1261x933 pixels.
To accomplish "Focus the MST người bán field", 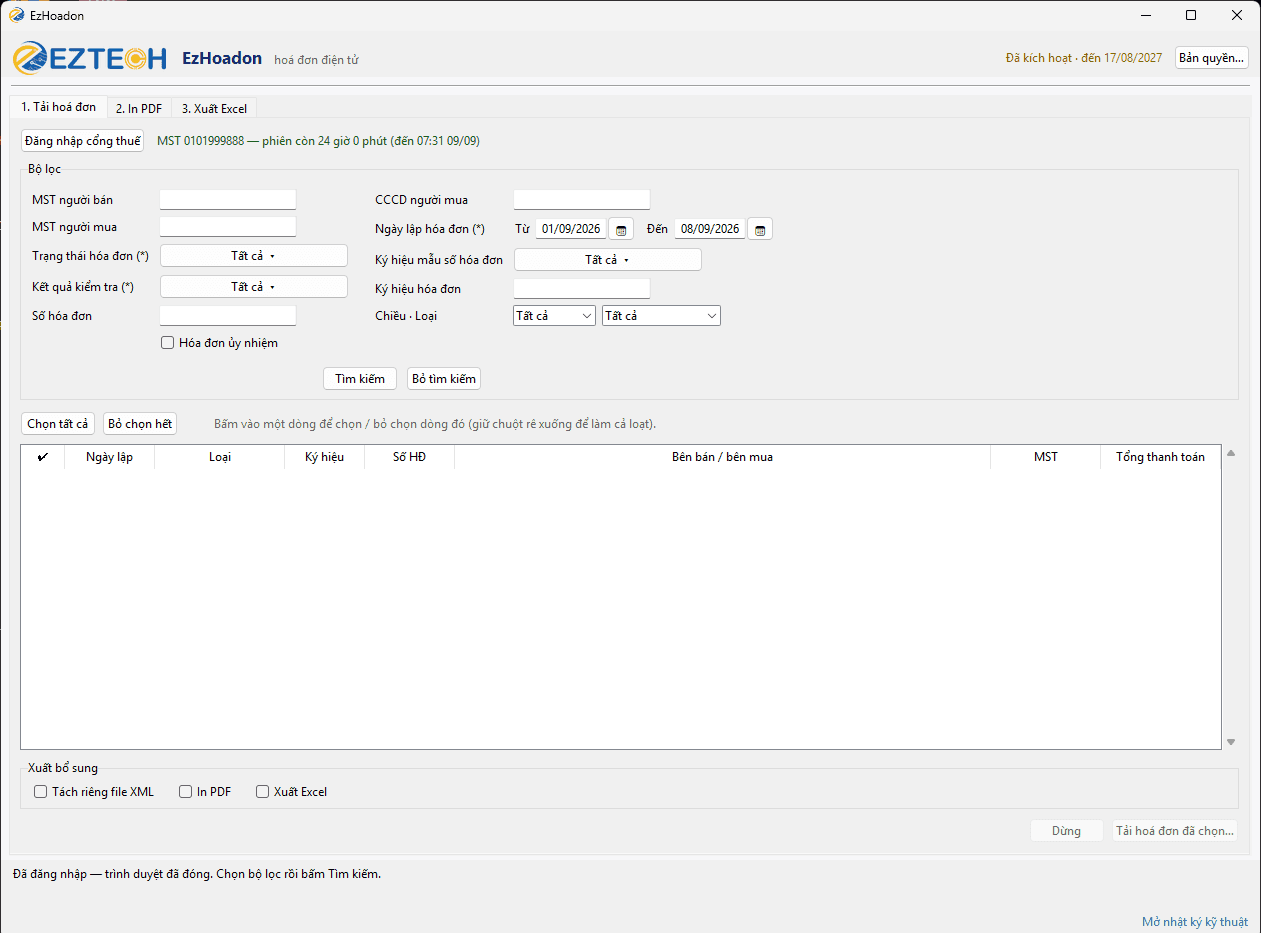I will 228,200.
